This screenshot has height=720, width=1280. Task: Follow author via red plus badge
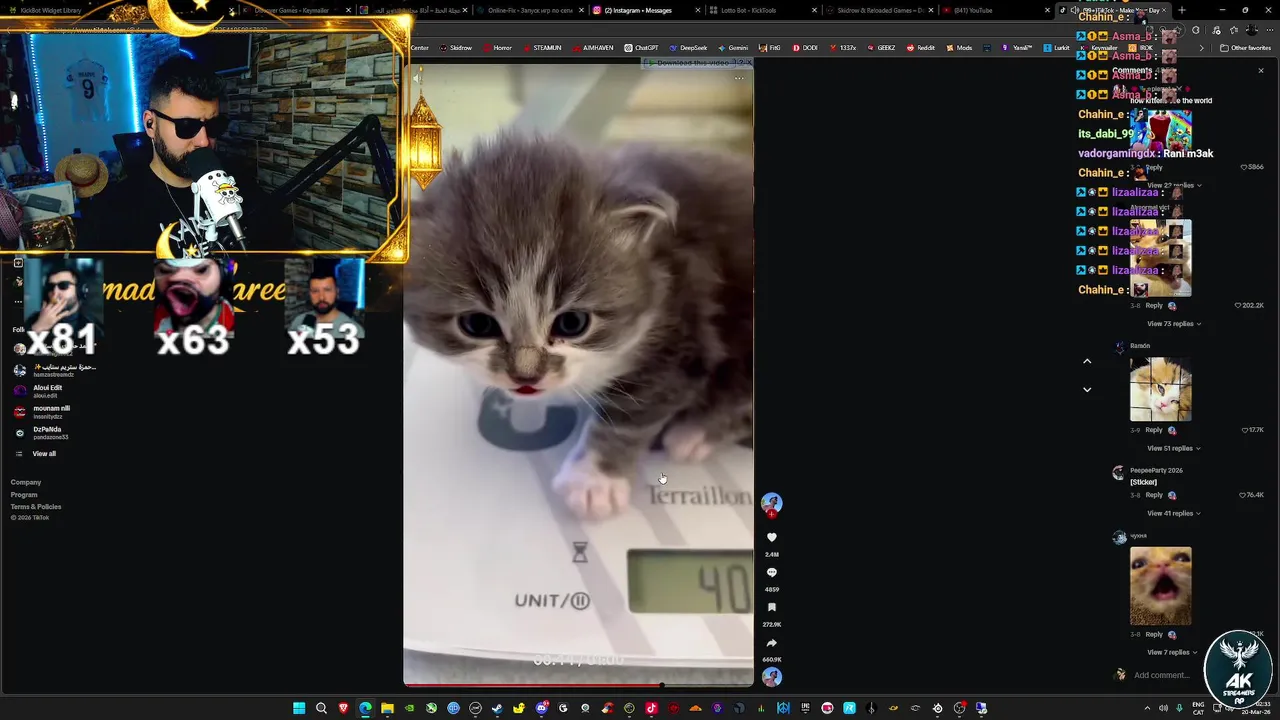[771, 514]
